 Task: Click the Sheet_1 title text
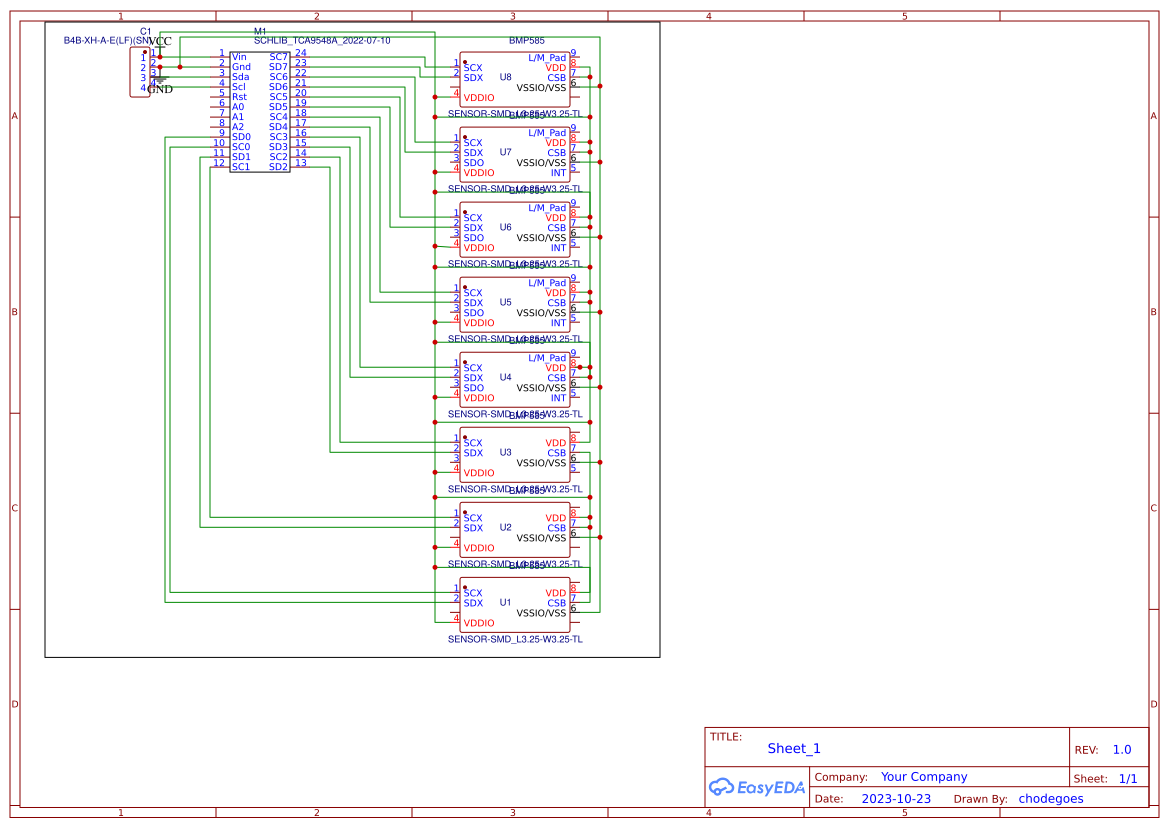pyautogui.click(x=793, y=748)
